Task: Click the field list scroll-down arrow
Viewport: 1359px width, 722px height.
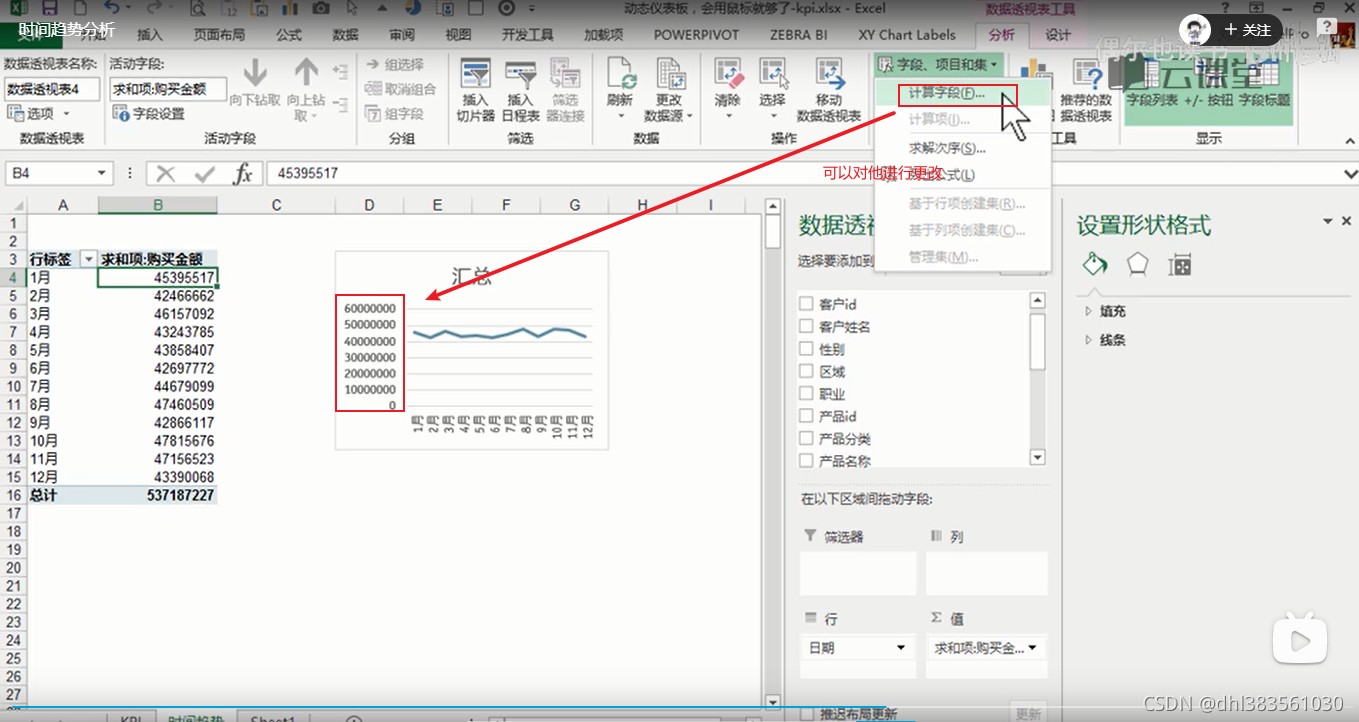Action: 1037,457
